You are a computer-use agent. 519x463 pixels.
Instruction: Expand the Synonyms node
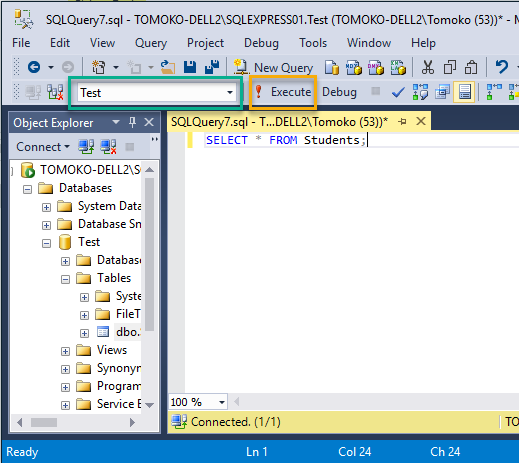pyautogui.click(x=65, y=369)
